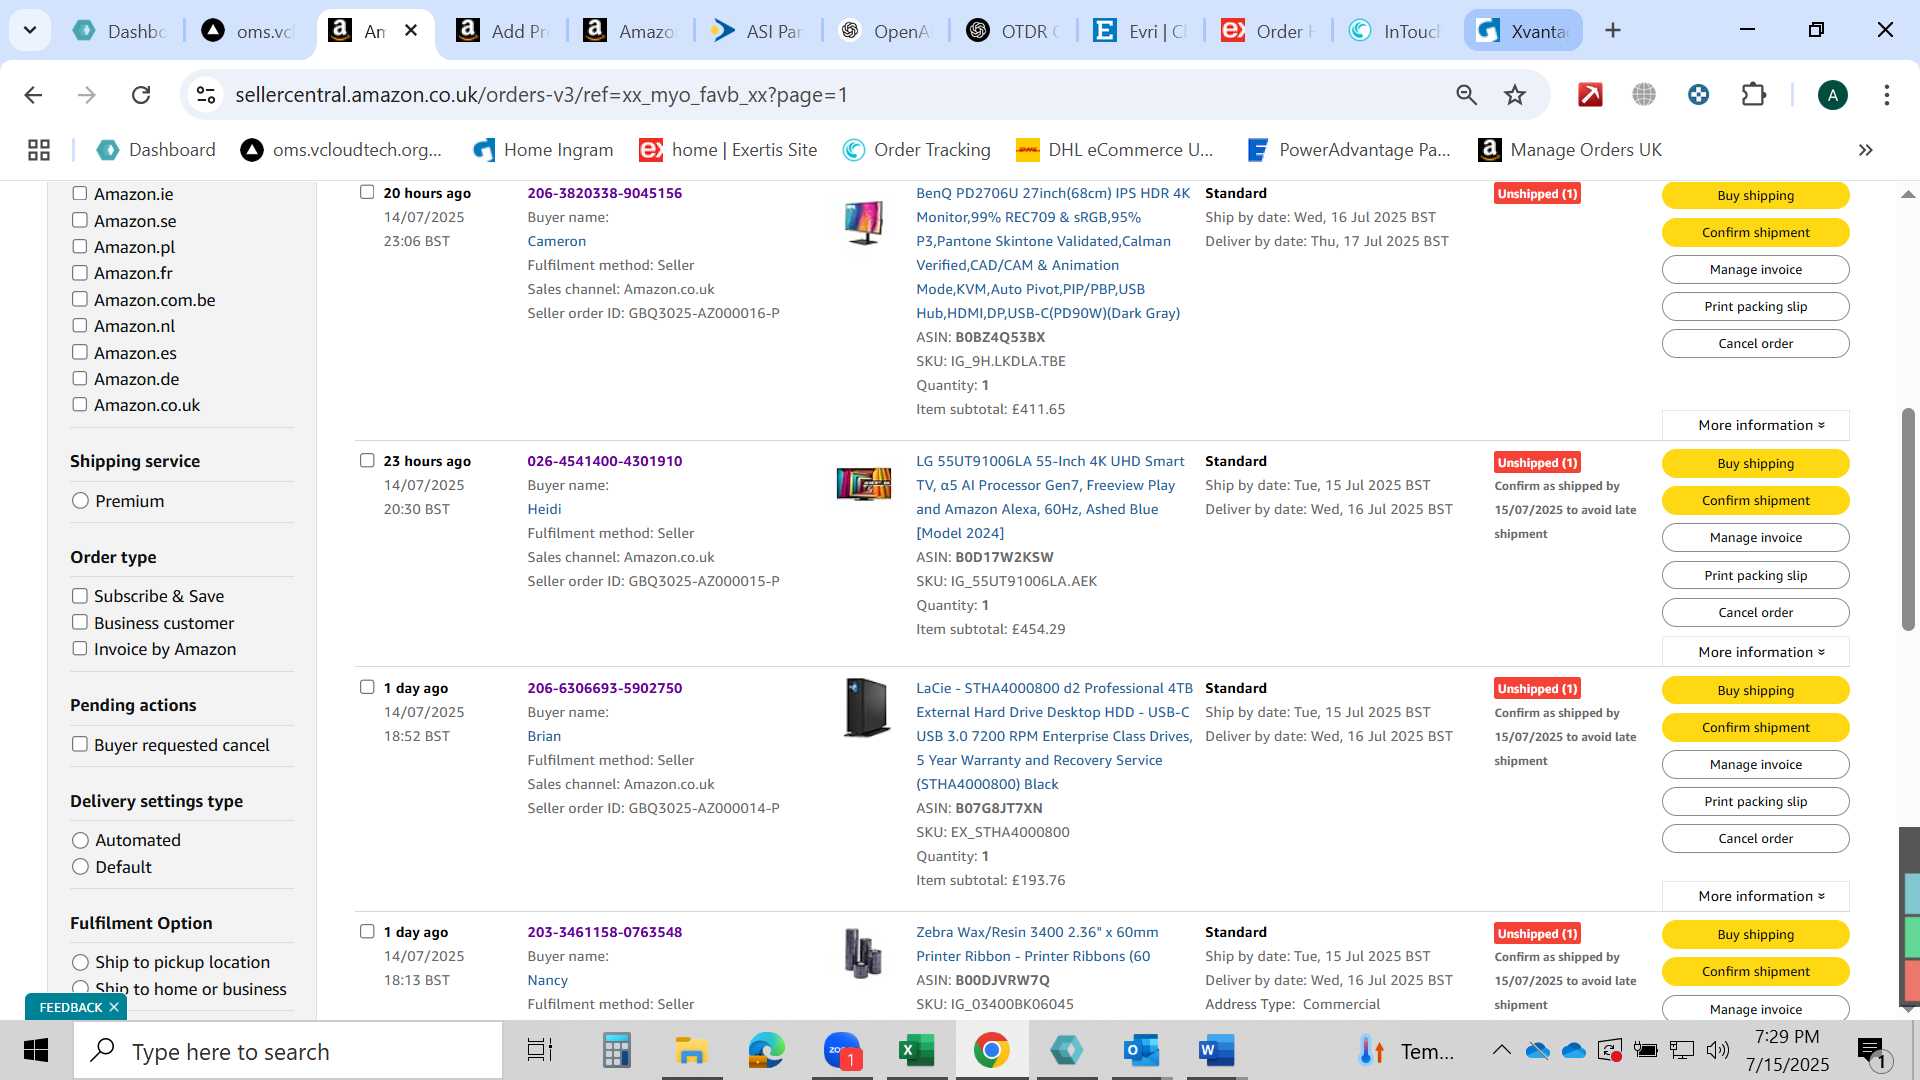Viewport: 1920px width, 1080px height.
Task: Select order checkbox for 026-4541400-4301910
Action: [367, 461]
